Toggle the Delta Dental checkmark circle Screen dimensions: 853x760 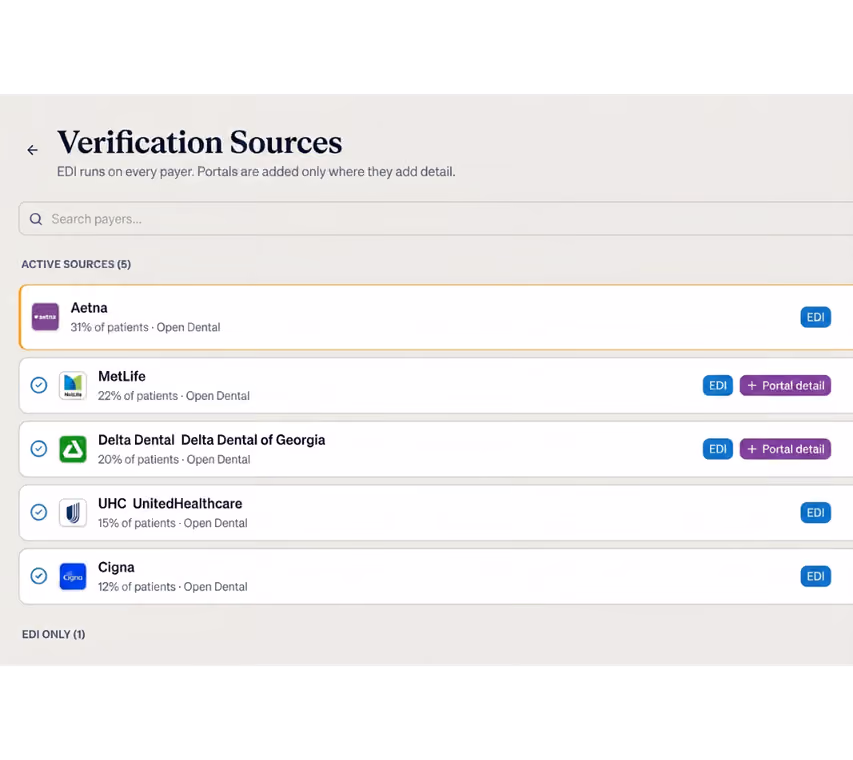click(39, 449)
